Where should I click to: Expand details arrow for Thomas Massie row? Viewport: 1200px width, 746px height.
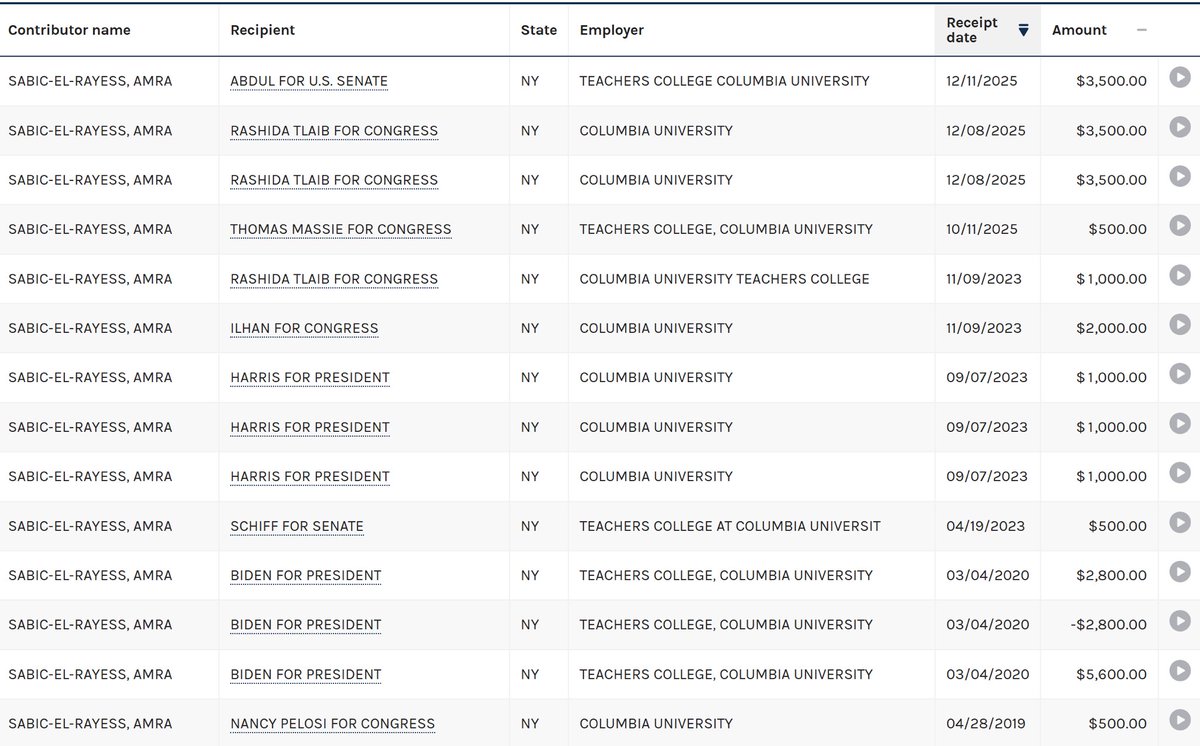tap(1180, 225)
